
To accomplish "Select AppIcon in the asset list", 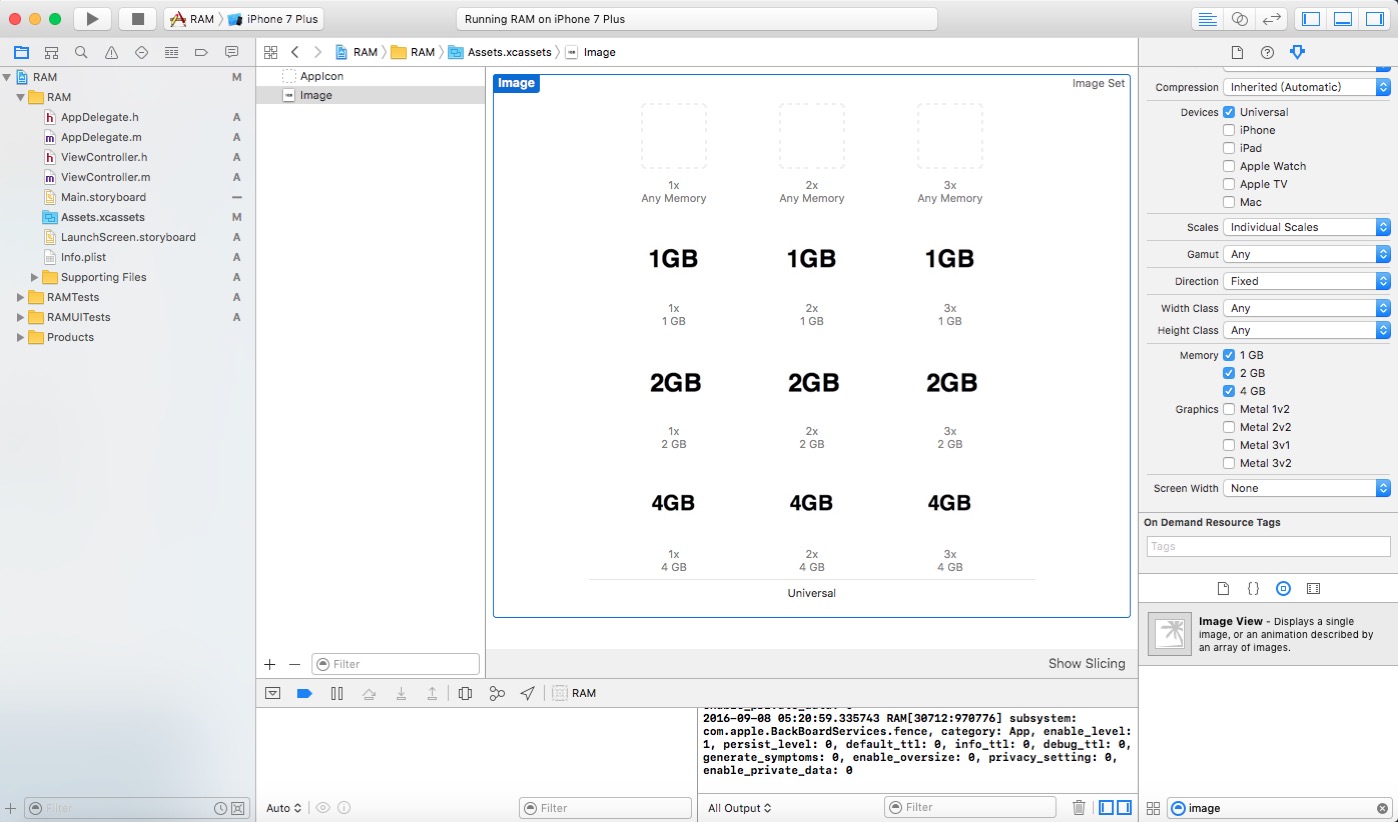I will (x=321, y=76).
